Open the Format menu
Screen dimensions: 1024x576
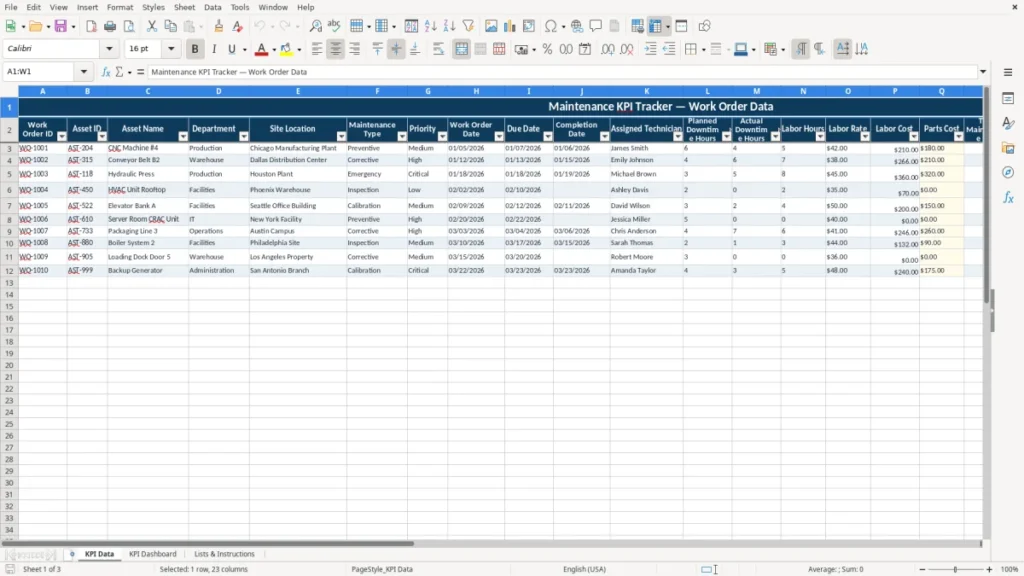tap(120, 7)
